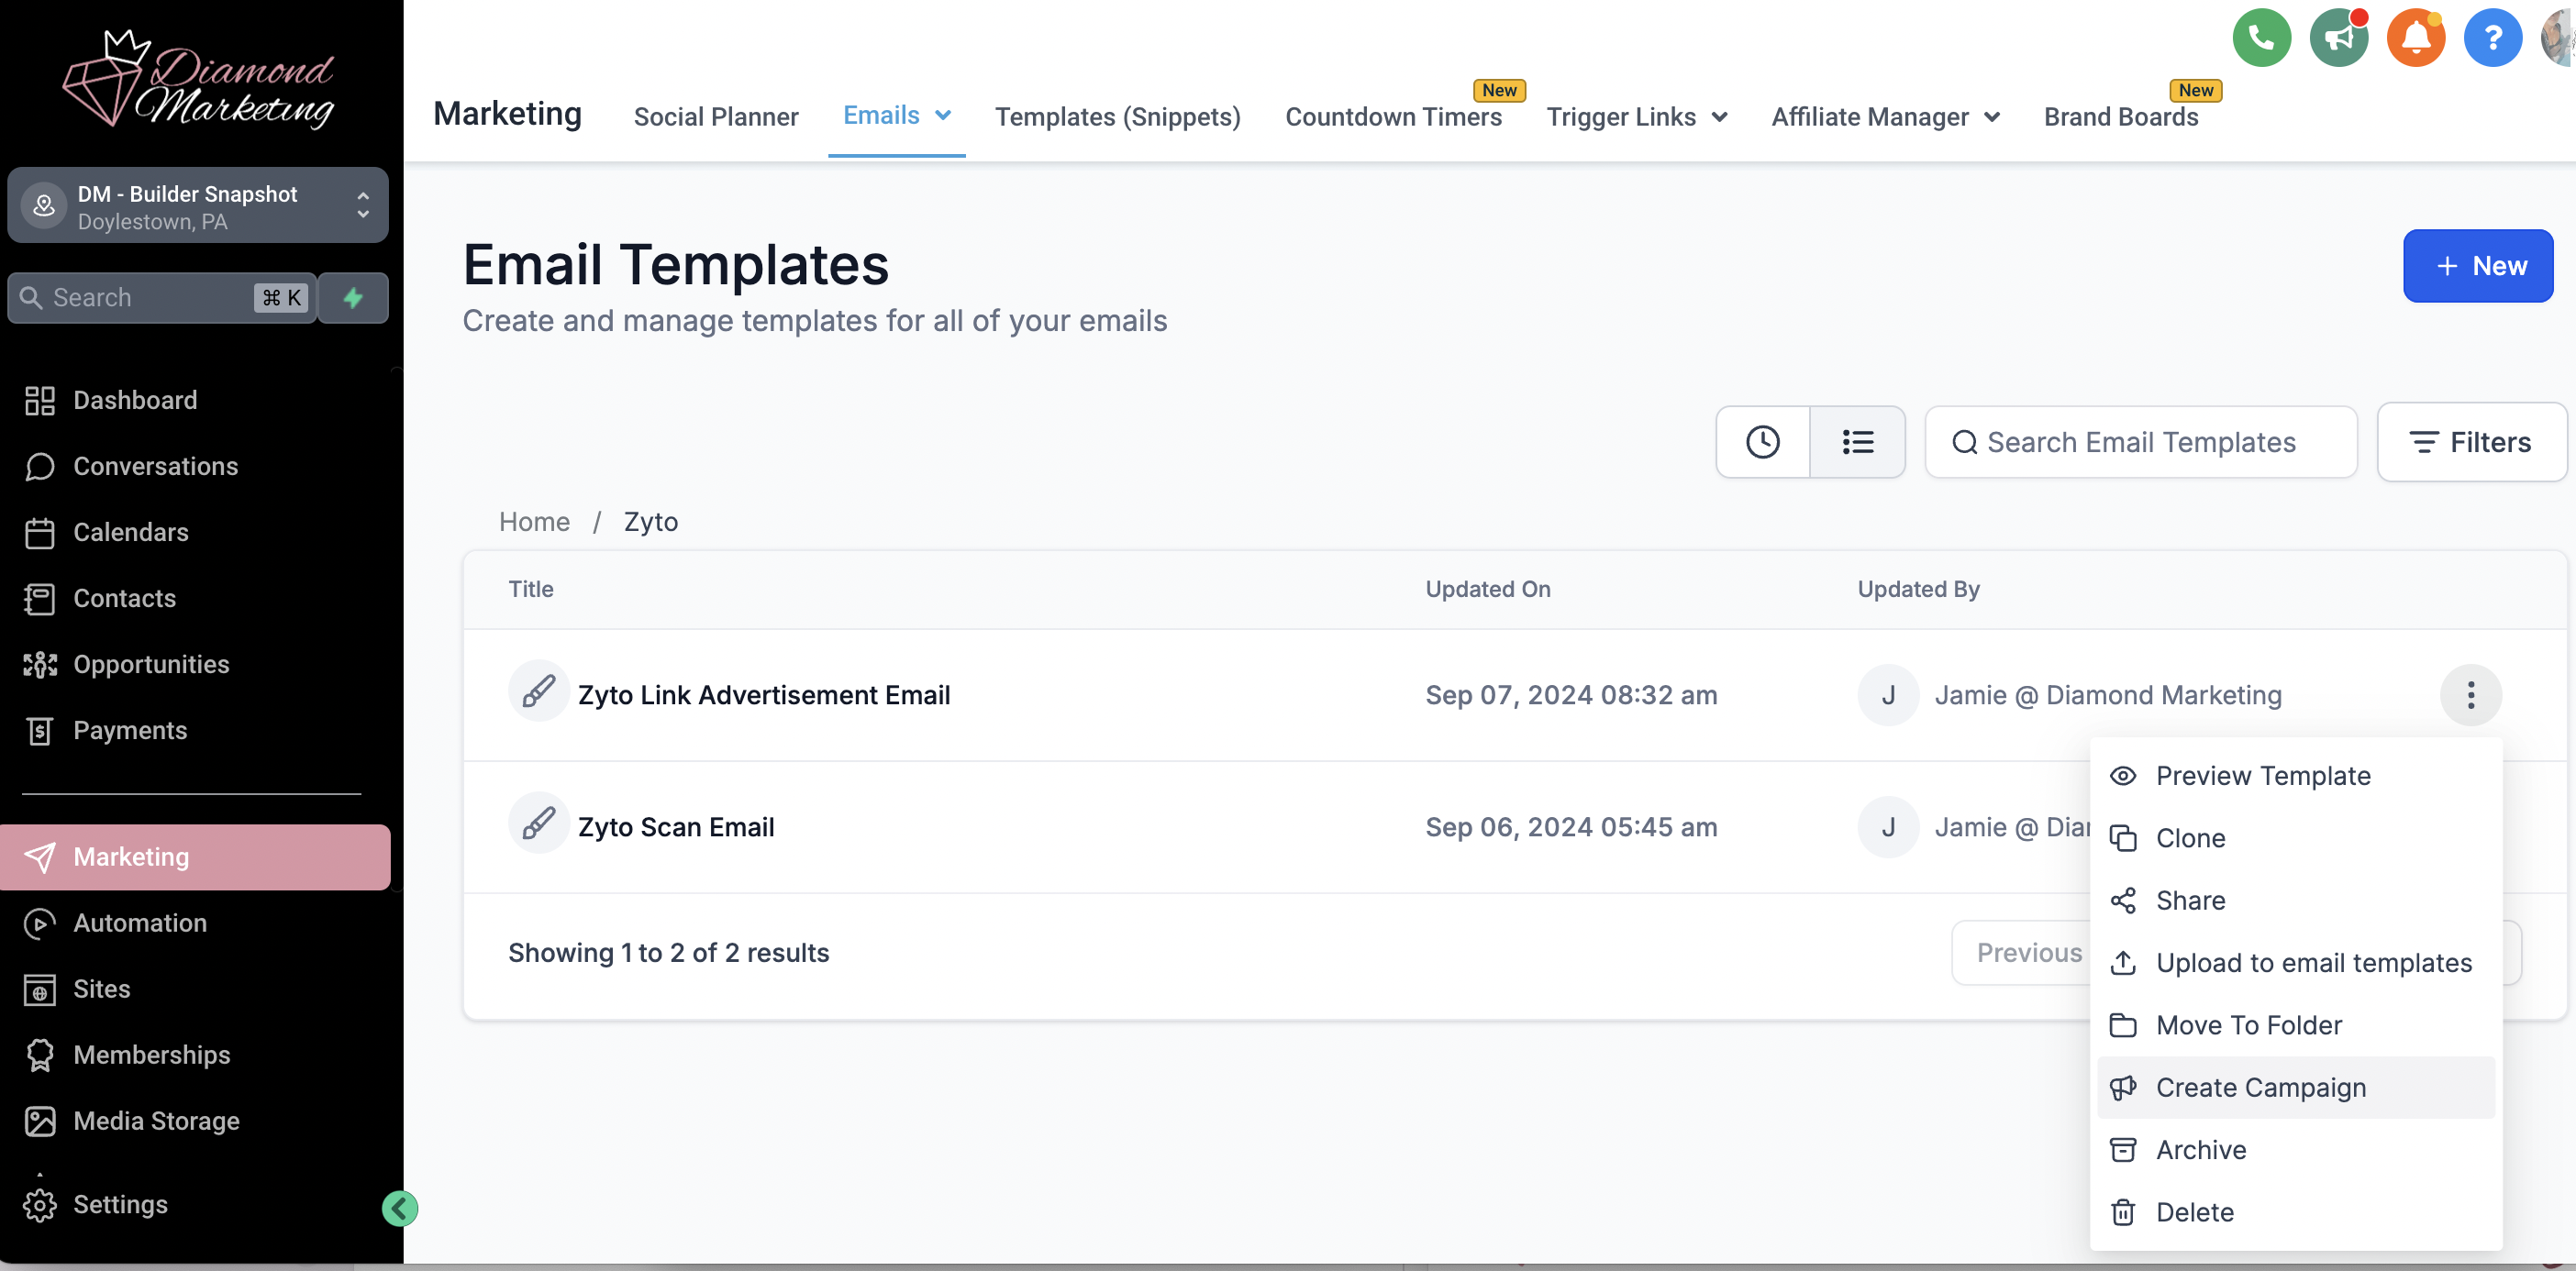Click the Zyto Scan Email brush icon
Viewport: 2576px width, 1271px height.
[x=538, y=824]
